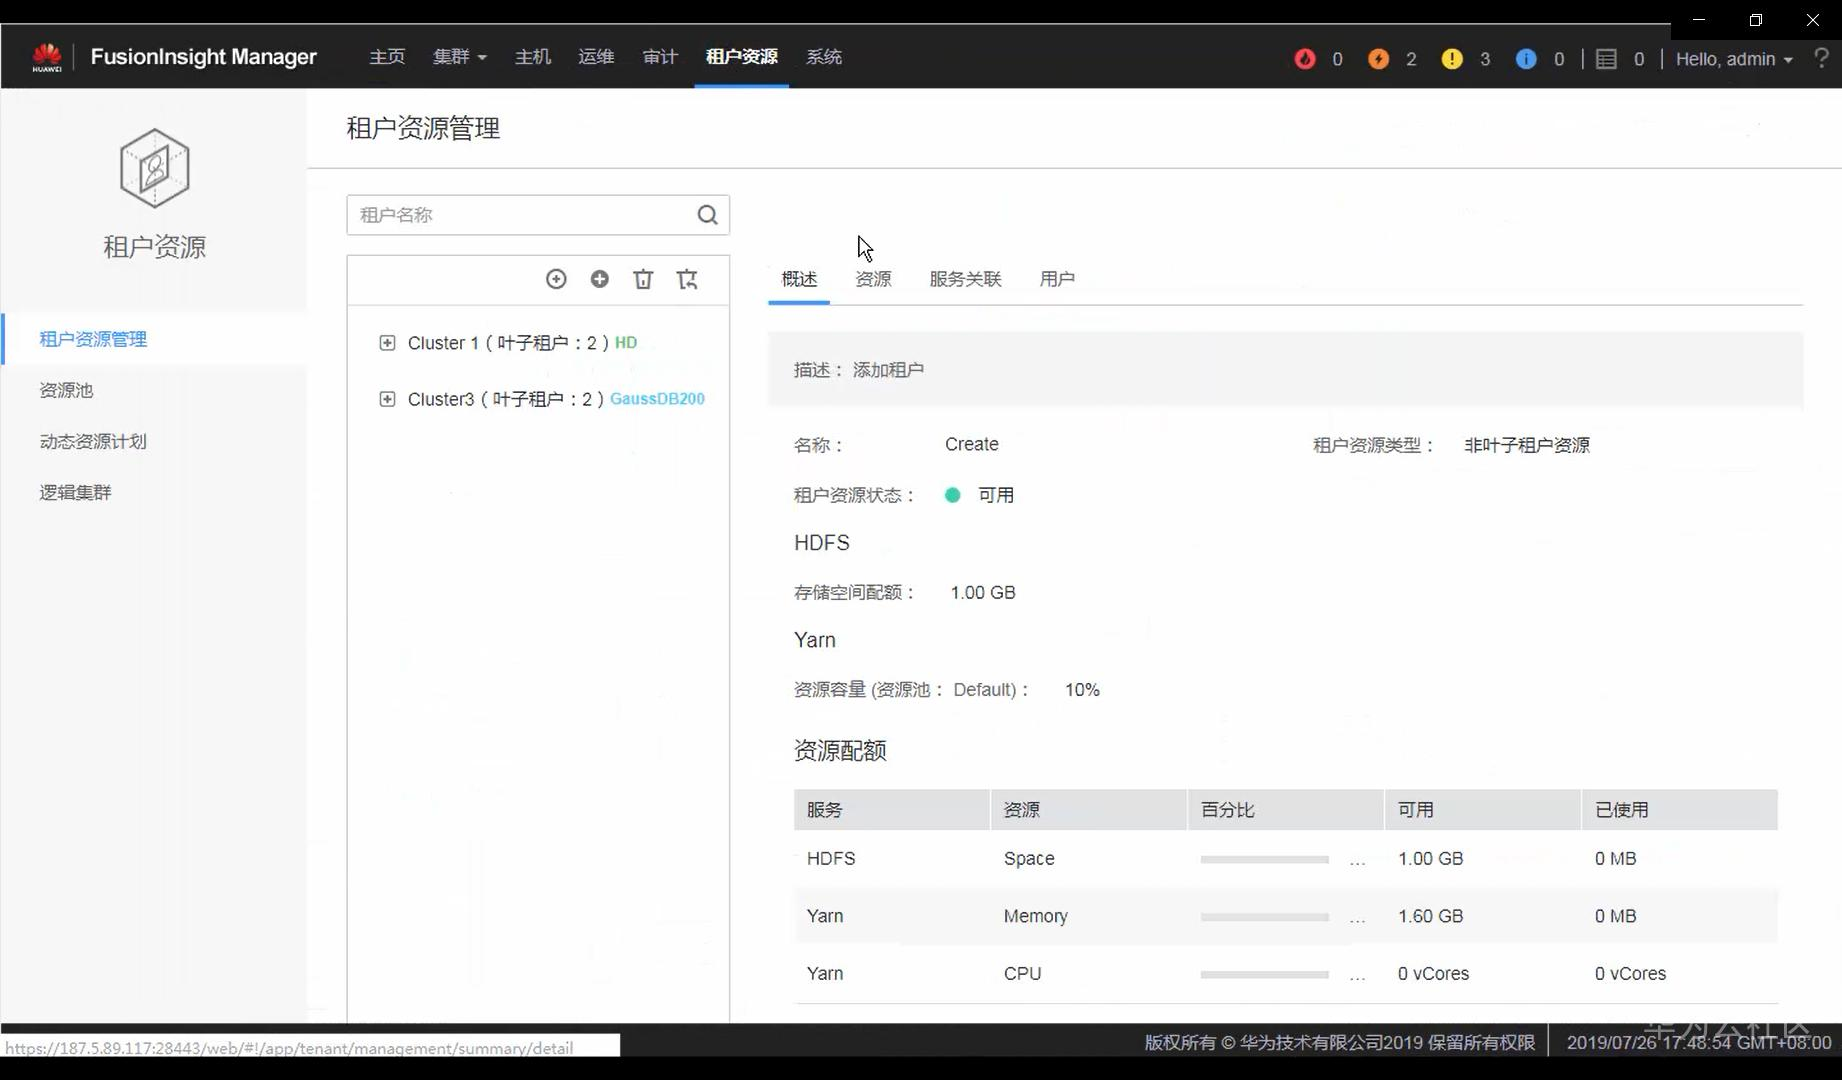The image size is (1842, 1080).
Task: Switch to the 概述 tab
Action: pyautogui.click(x=799, y=279)
